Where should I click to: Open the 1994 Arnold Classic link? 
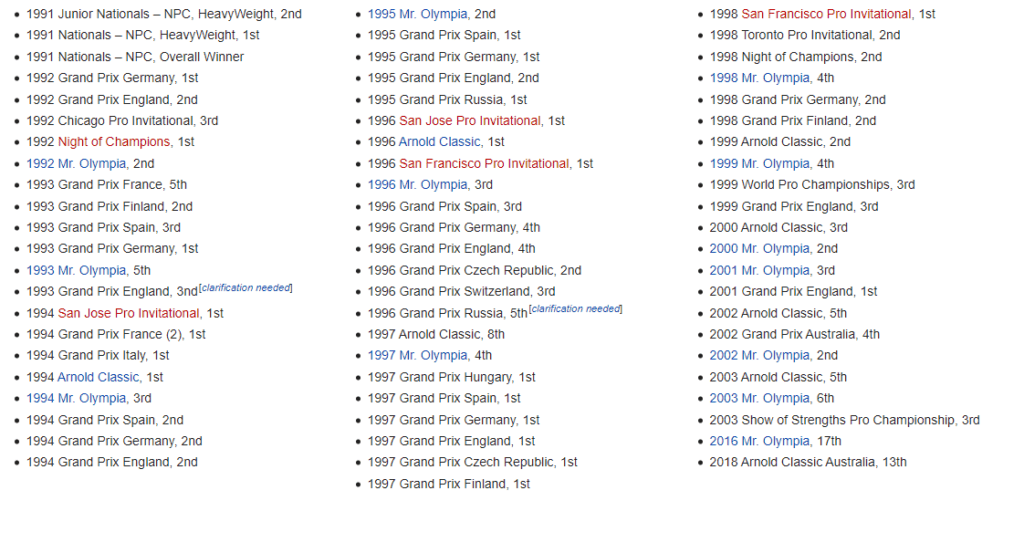(x=99, y=377)
